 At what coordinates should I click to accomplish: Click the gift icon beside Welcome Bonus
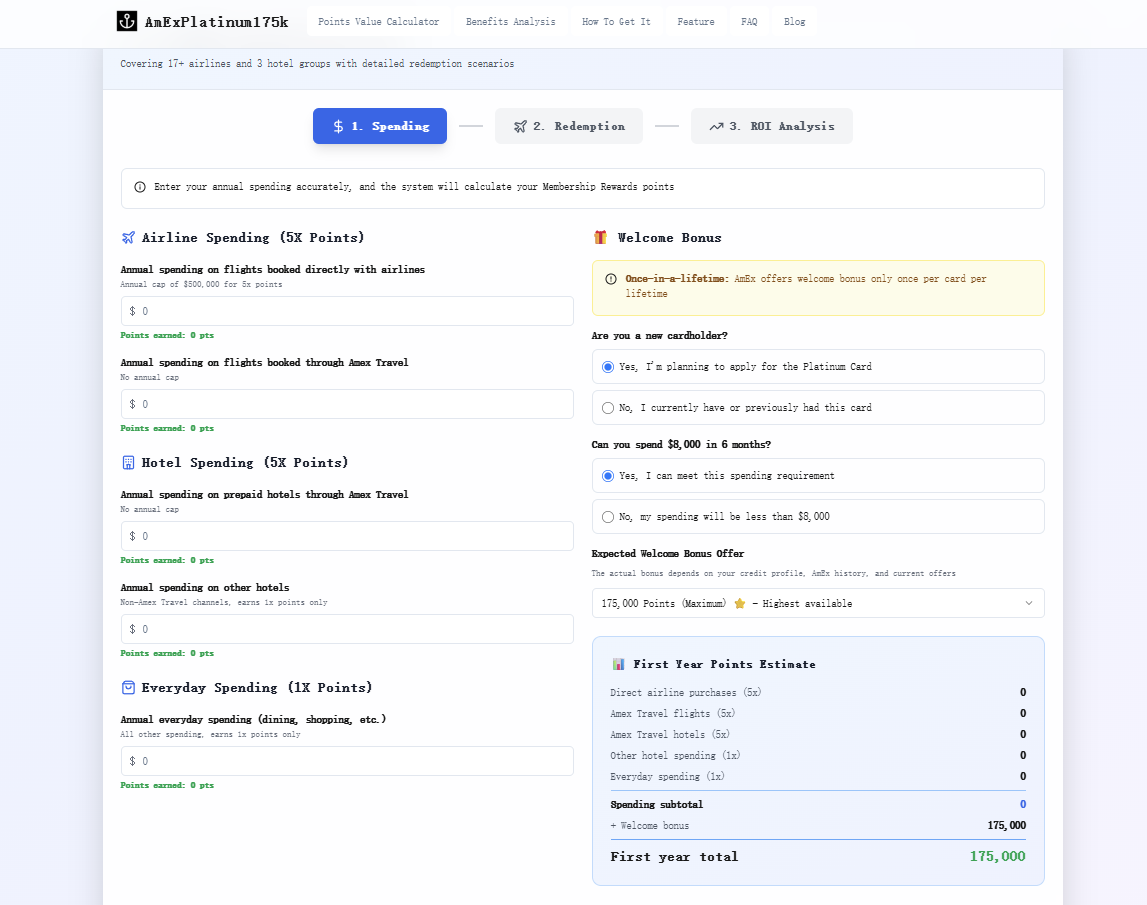pyautogui.click(x=598, y=237)
